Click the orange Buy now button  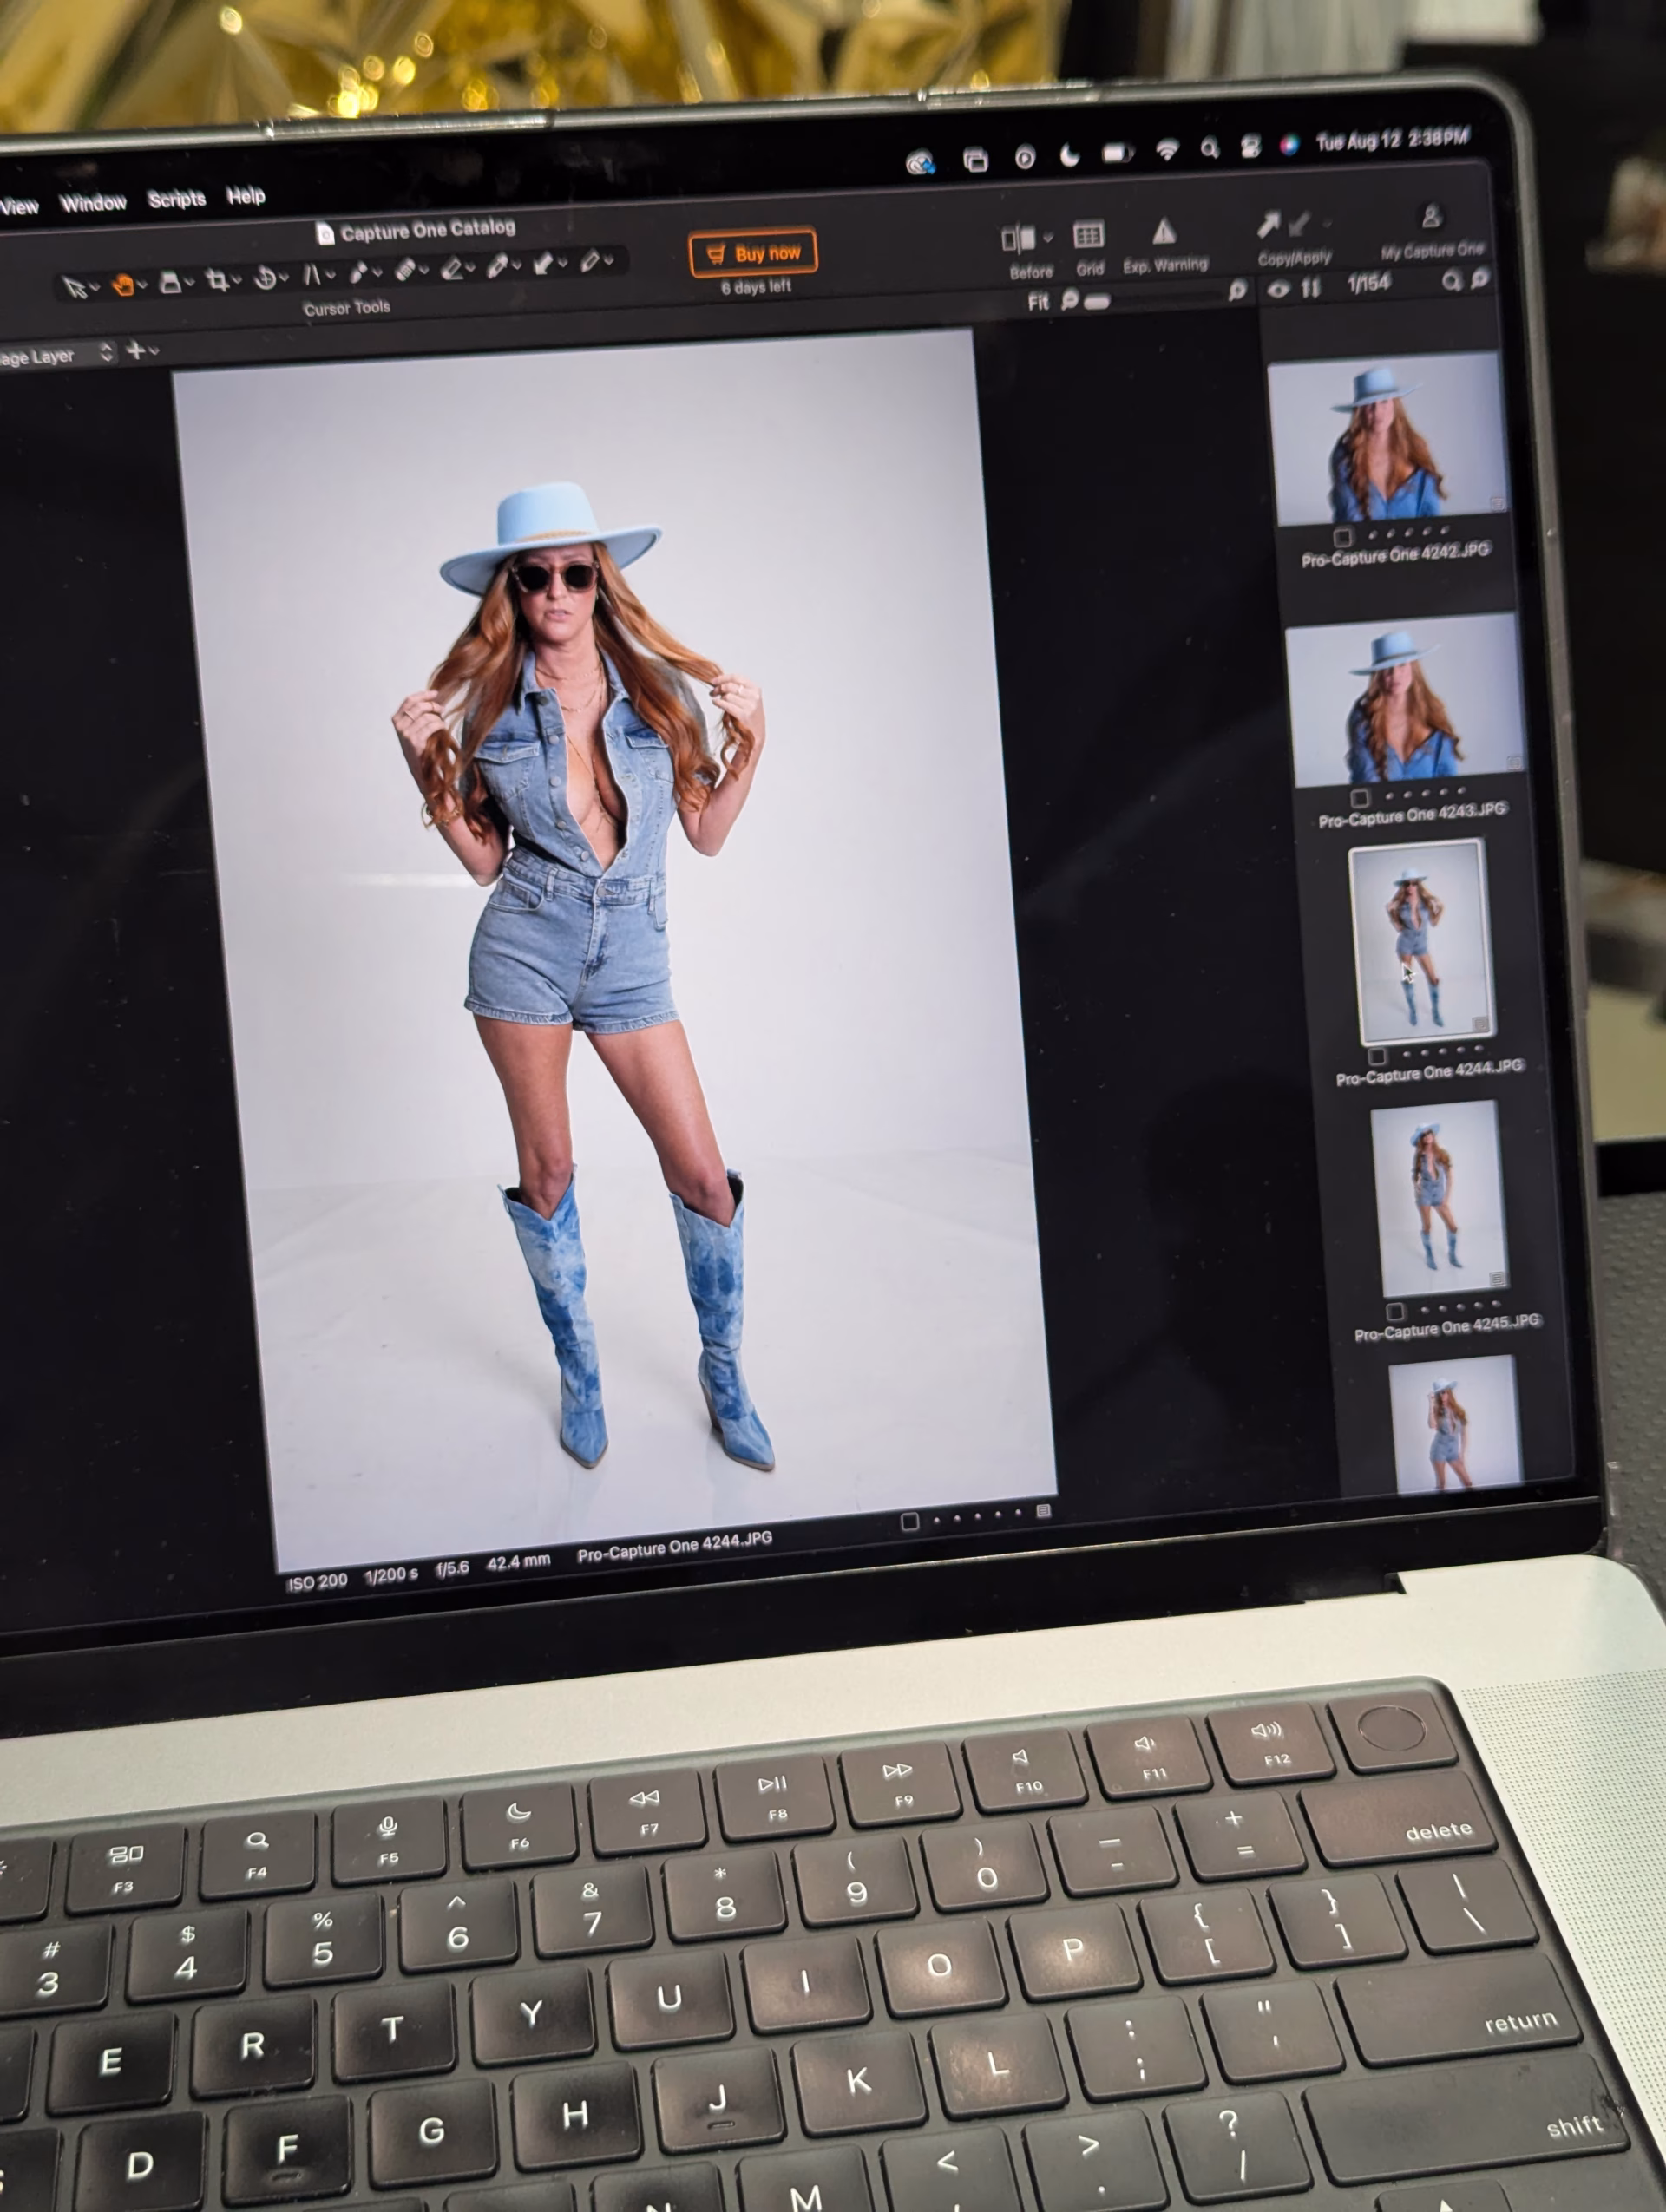click(753, 253)
